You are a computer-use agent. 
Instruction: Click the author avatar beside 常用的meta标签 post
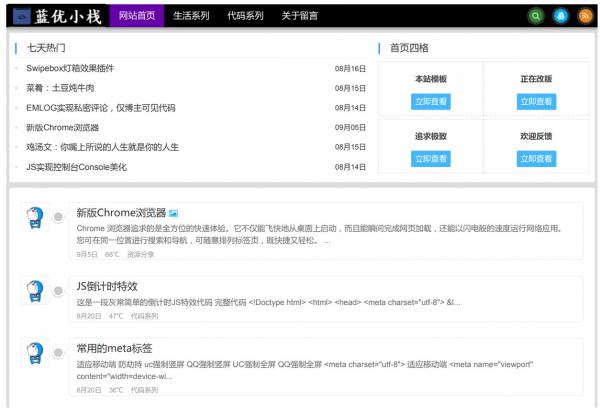35,353
